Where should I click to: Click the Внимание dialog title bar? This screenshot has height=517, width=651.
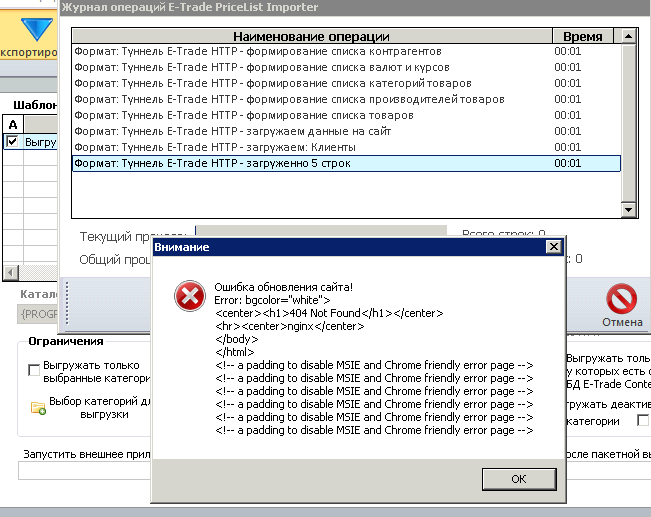point(349,247)
